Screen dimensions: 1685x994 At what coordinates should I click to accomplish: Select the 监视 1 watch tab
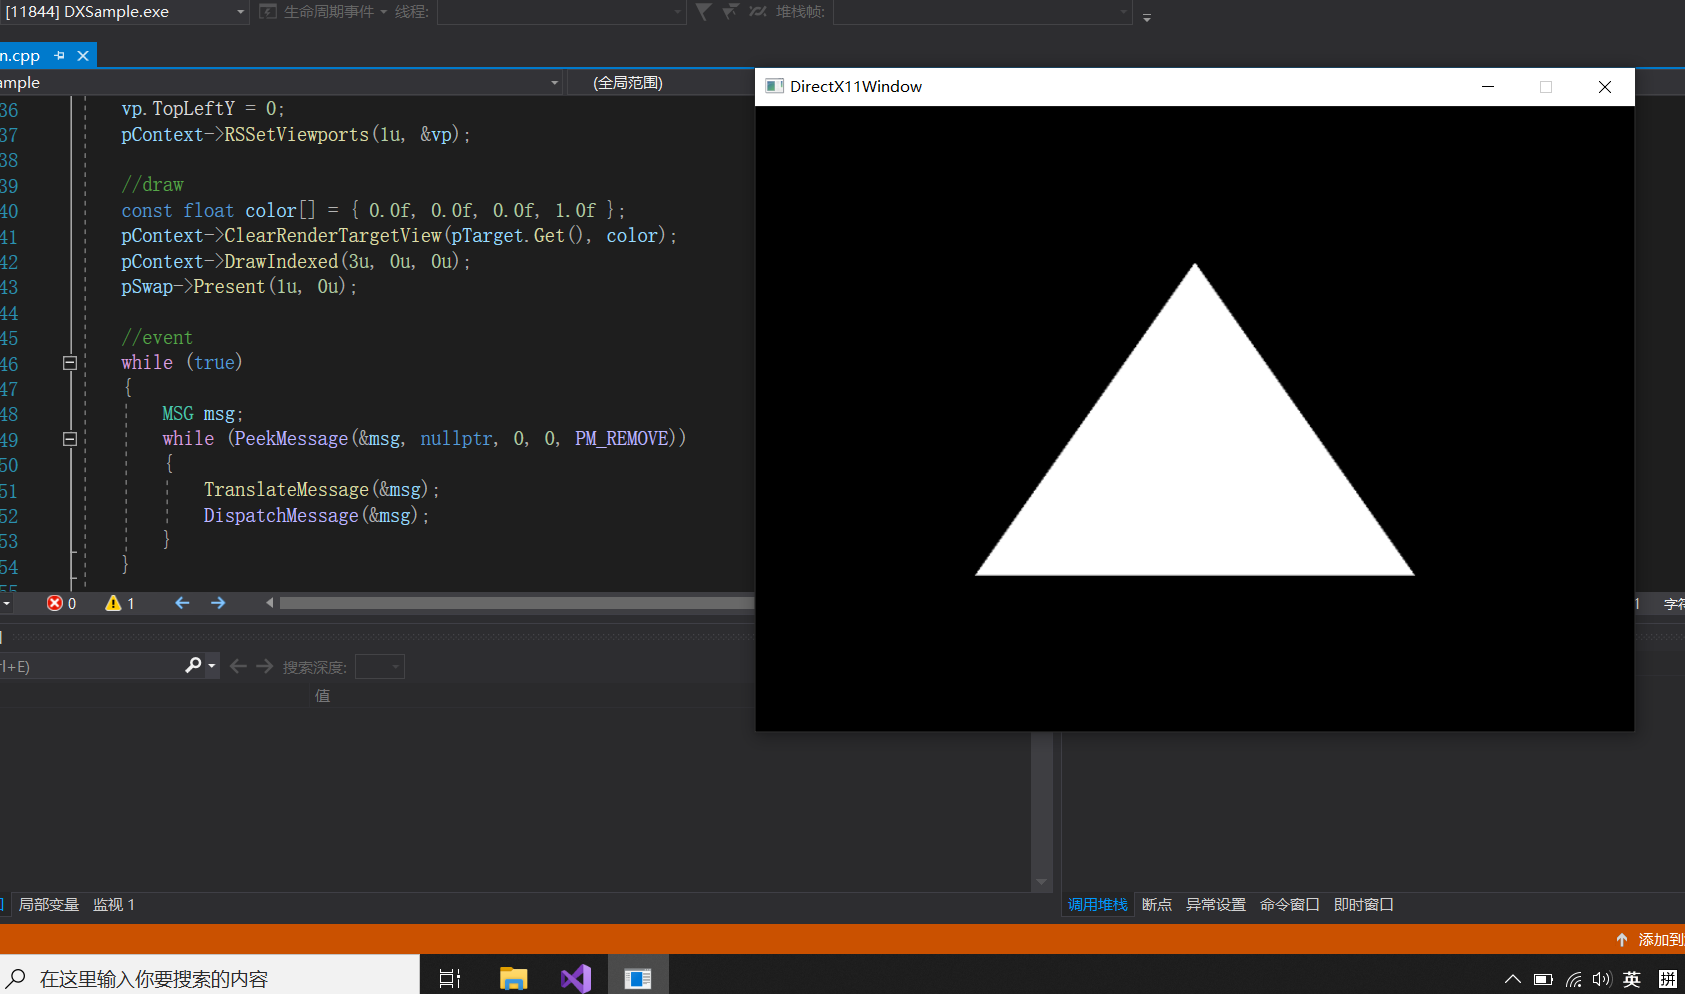(113, 904)
